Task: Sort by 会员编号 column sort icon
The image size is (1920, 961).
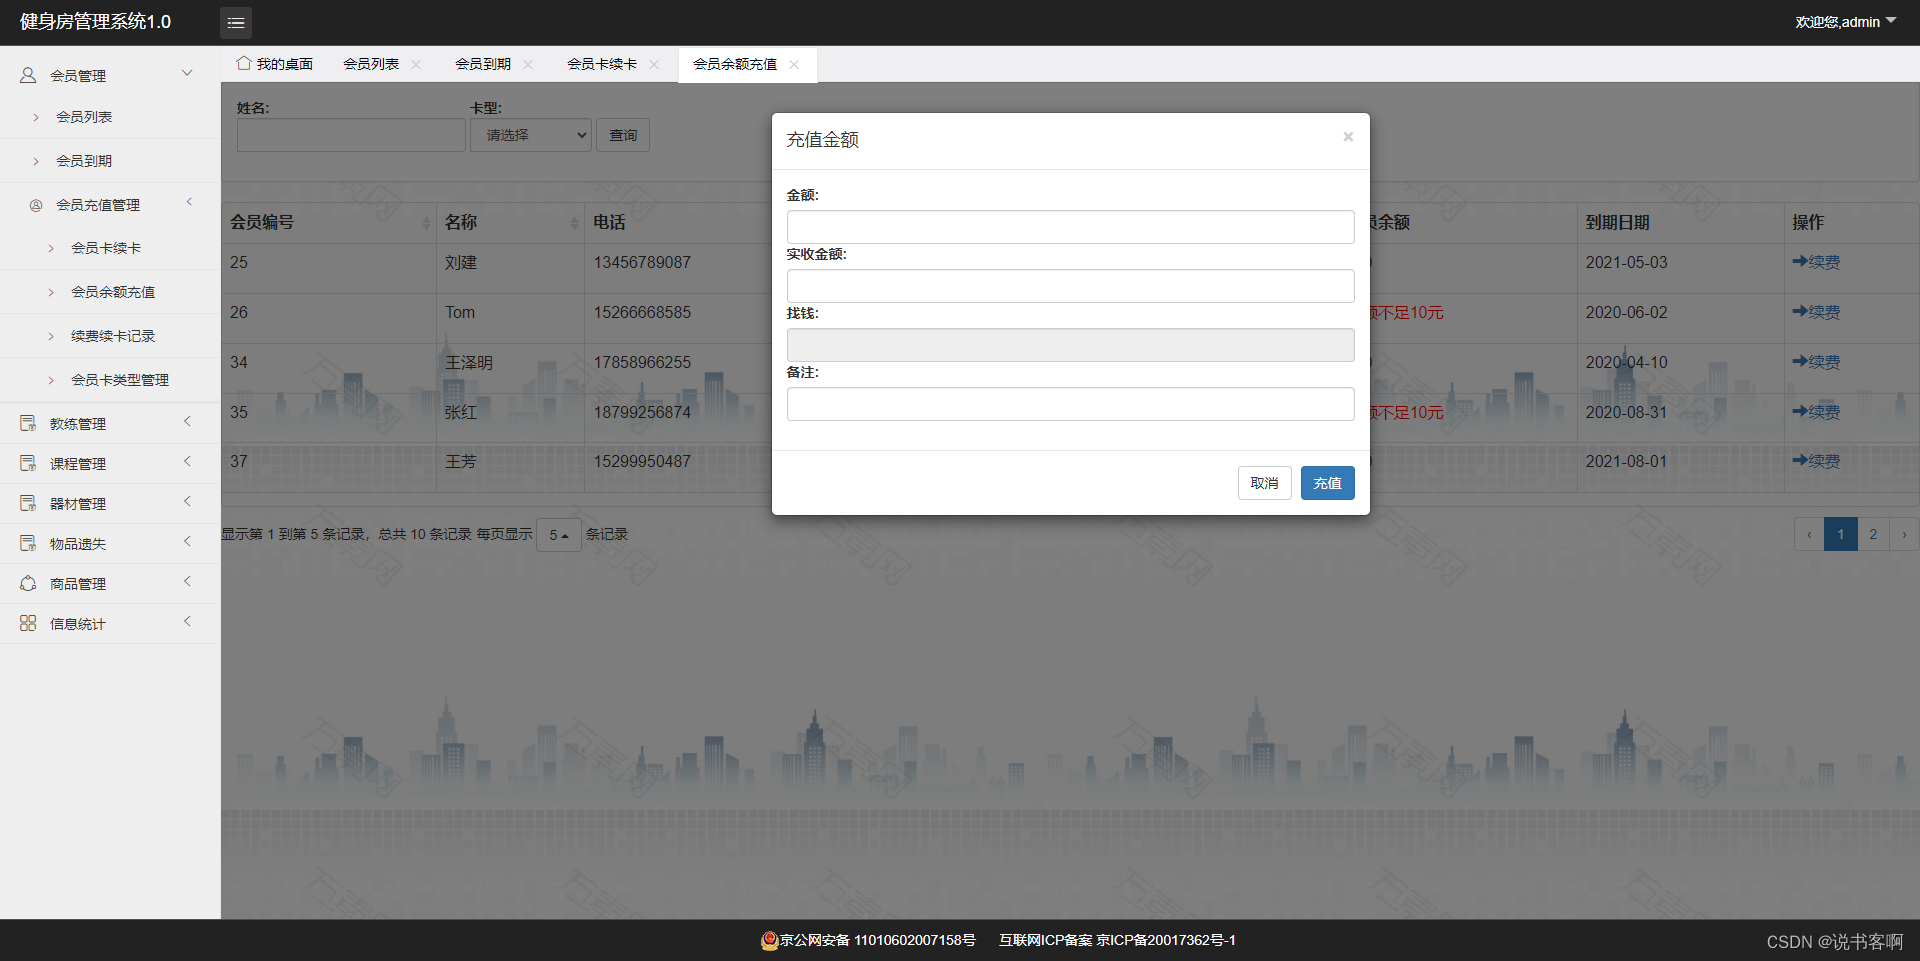Action: coord(427,223)
